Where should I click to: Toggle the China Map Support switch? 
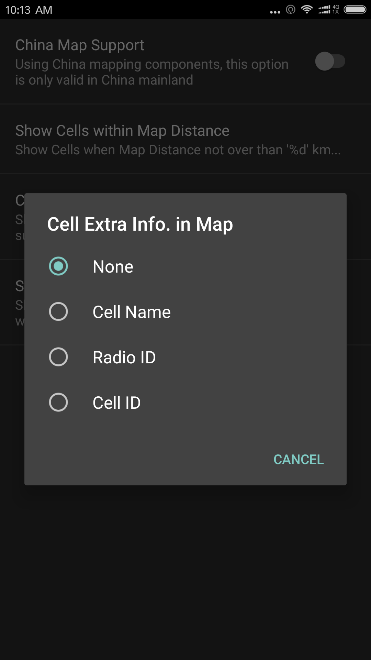330,61
